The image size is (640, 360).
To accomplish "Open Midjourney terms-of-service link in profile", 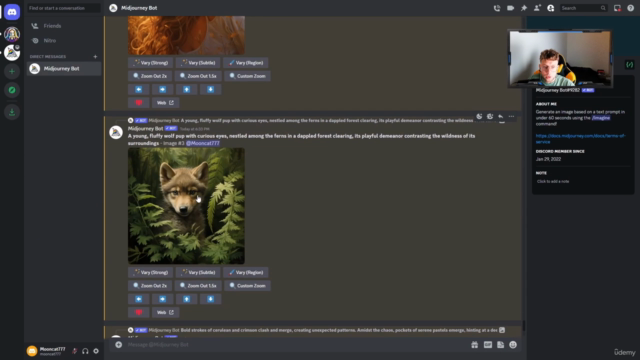I will coord(580,139).
